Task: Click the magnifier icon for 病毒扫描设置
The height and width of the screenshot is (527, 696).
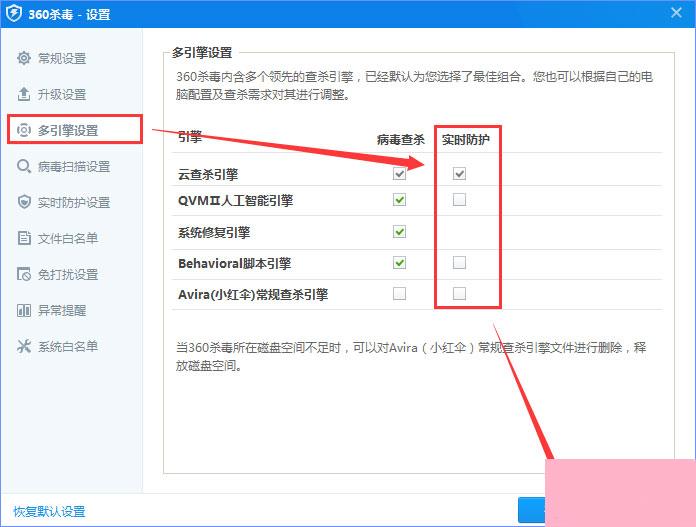Action: (x=24, y=166)
